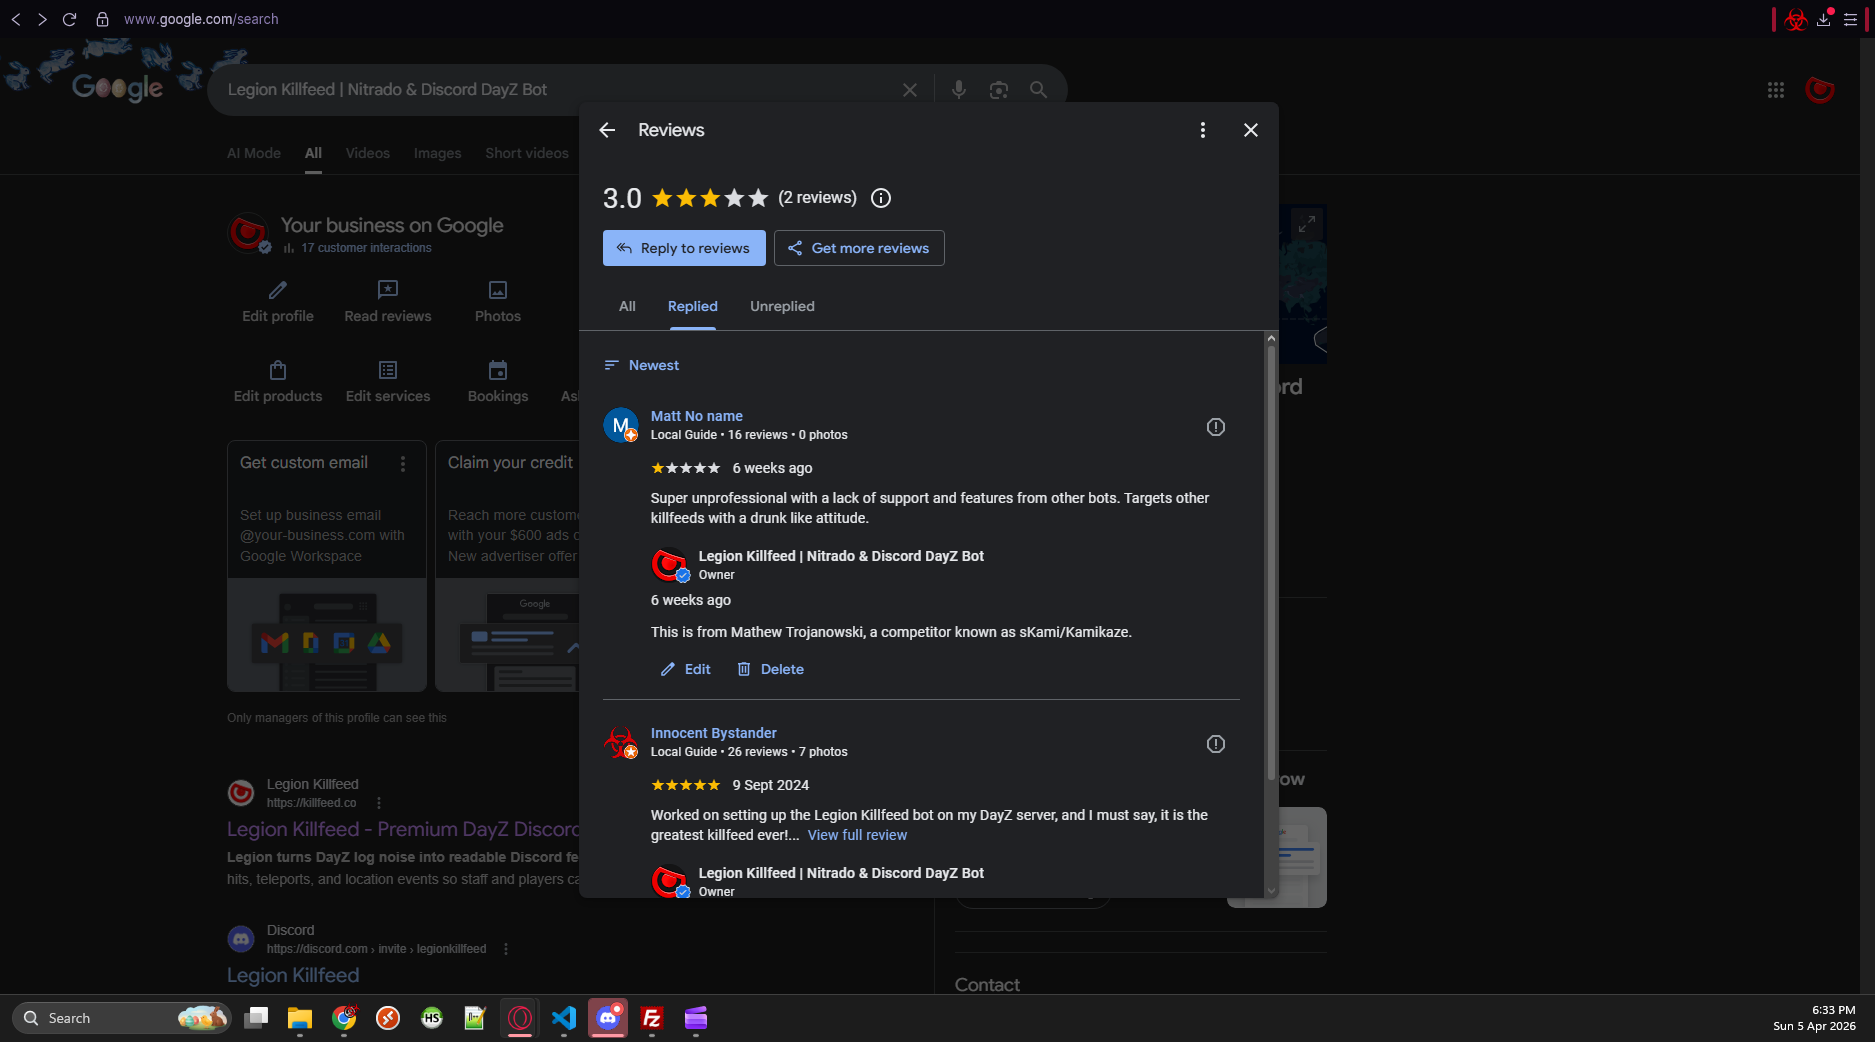Open the Get custom email card options menu
Viewport: 1875px width, 1042px height.
tap(403, 464)
